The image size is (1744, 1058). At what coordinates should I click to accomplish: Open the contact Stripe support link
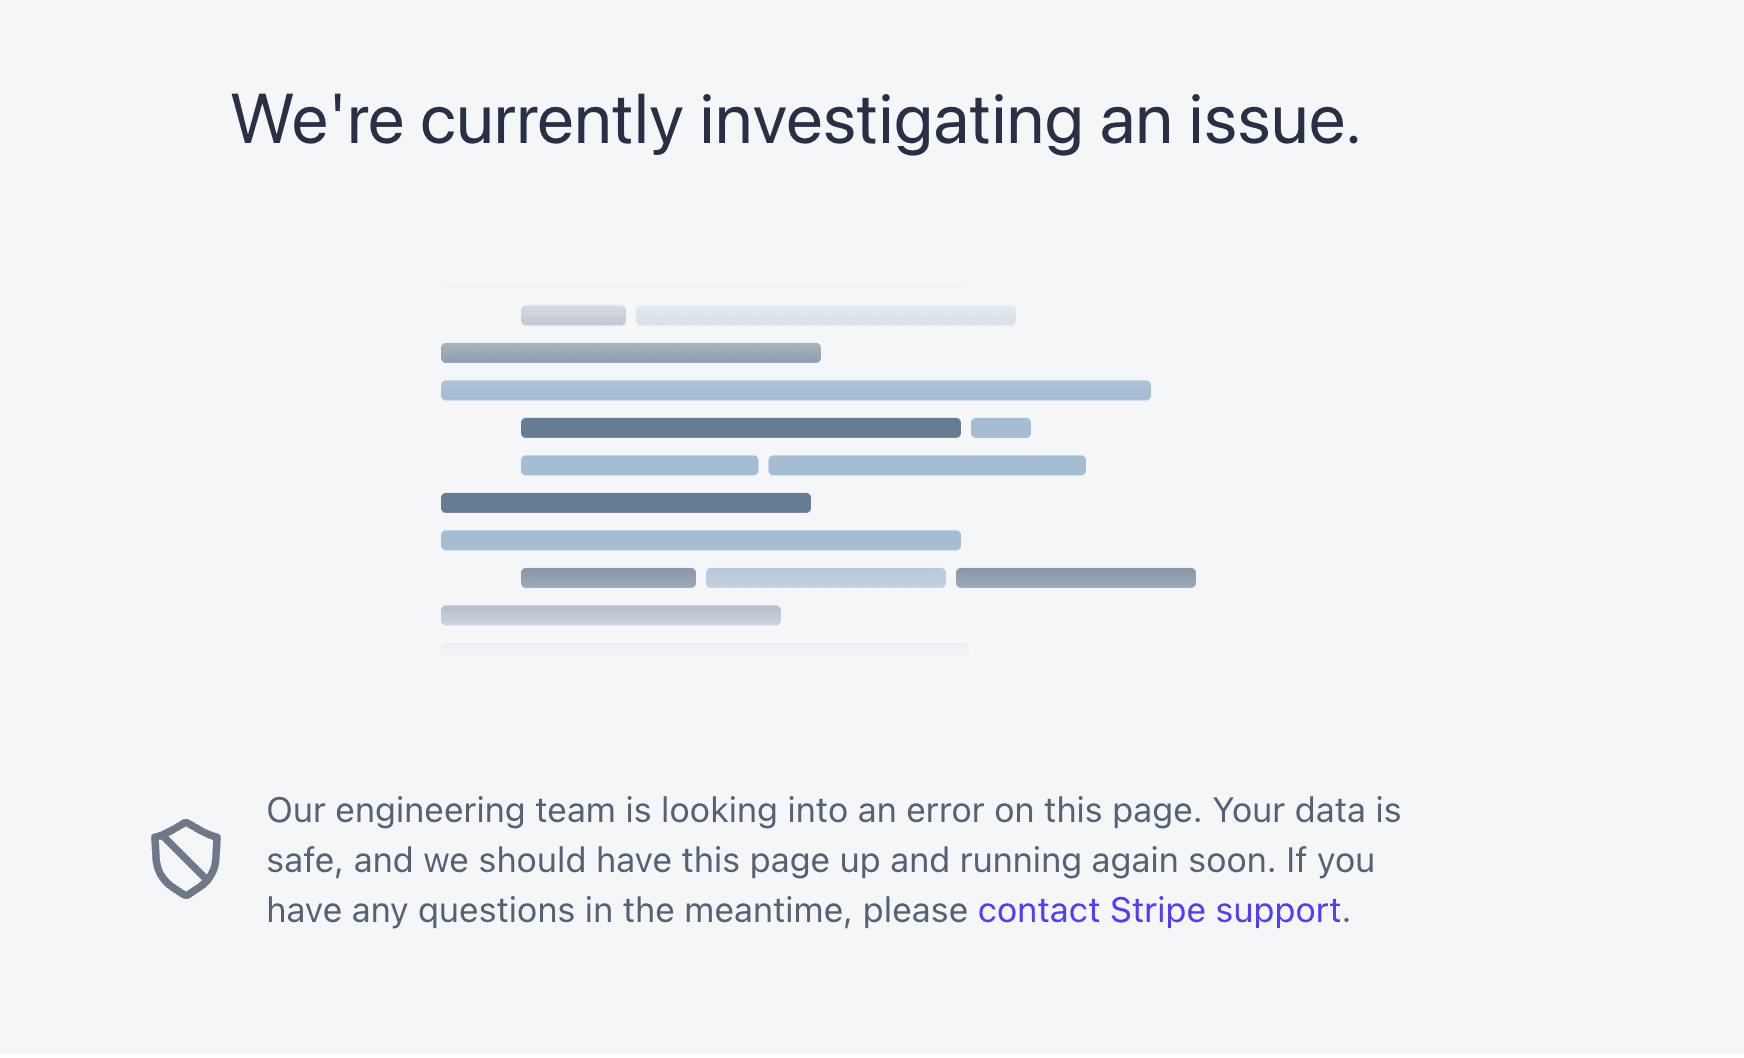[x=1159, y=910]
